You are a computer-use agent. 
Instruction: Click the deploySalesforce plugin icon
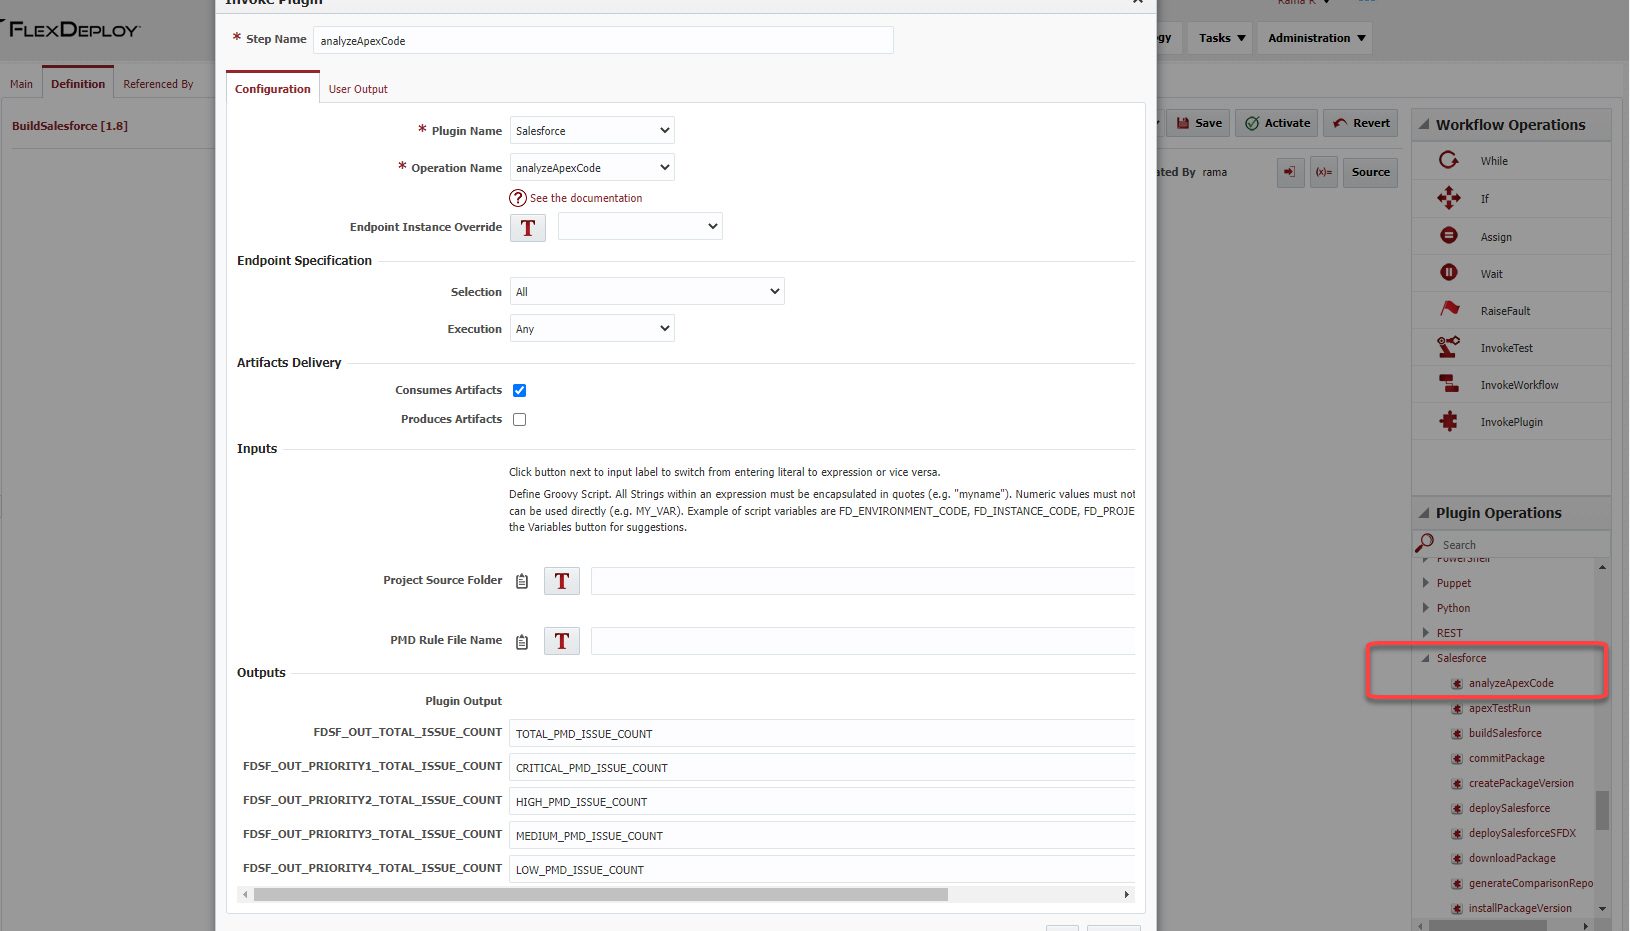(x=1457, y=809)
